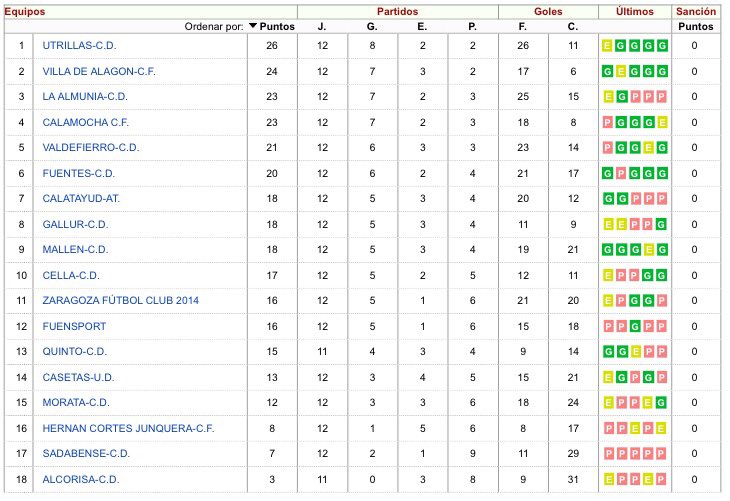Click ALCORISA wins value 0
This screenshot has width=730, height=501.
(x=372, y=480)
